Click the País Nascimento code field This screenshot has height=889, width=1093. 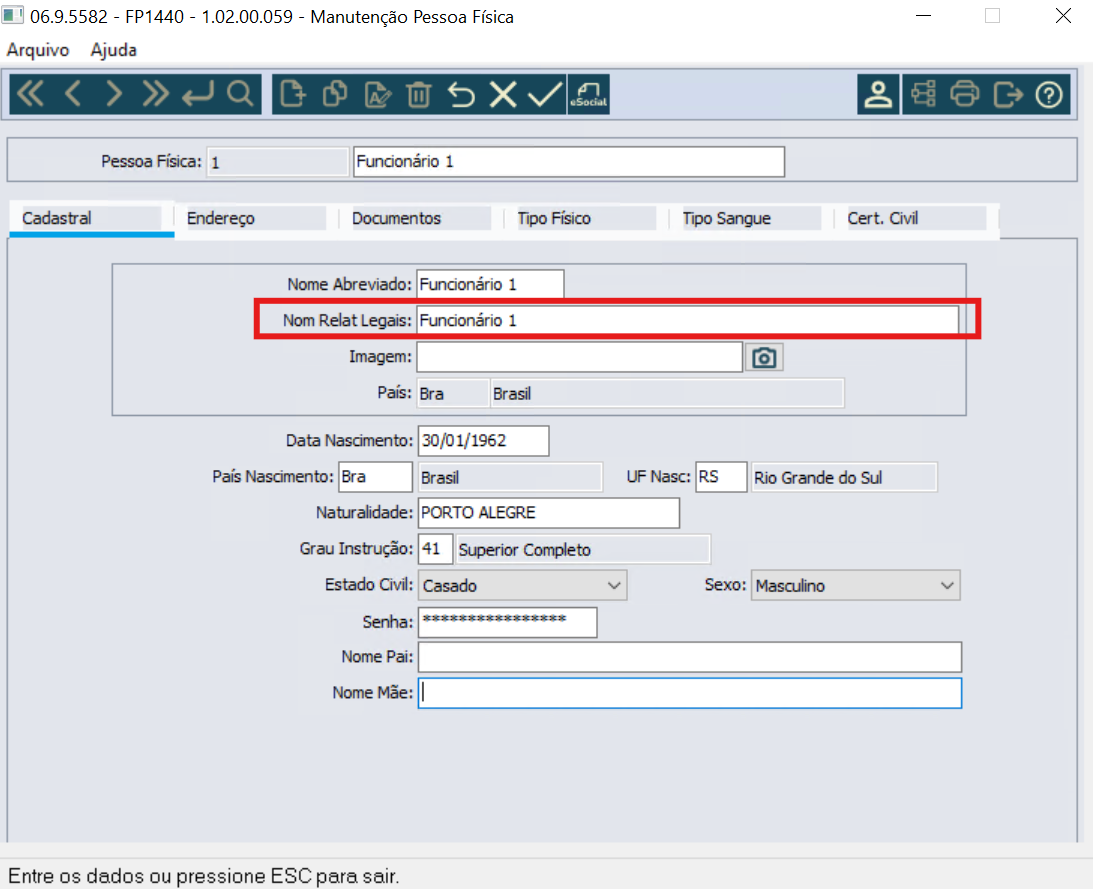[x=375, y=477]
